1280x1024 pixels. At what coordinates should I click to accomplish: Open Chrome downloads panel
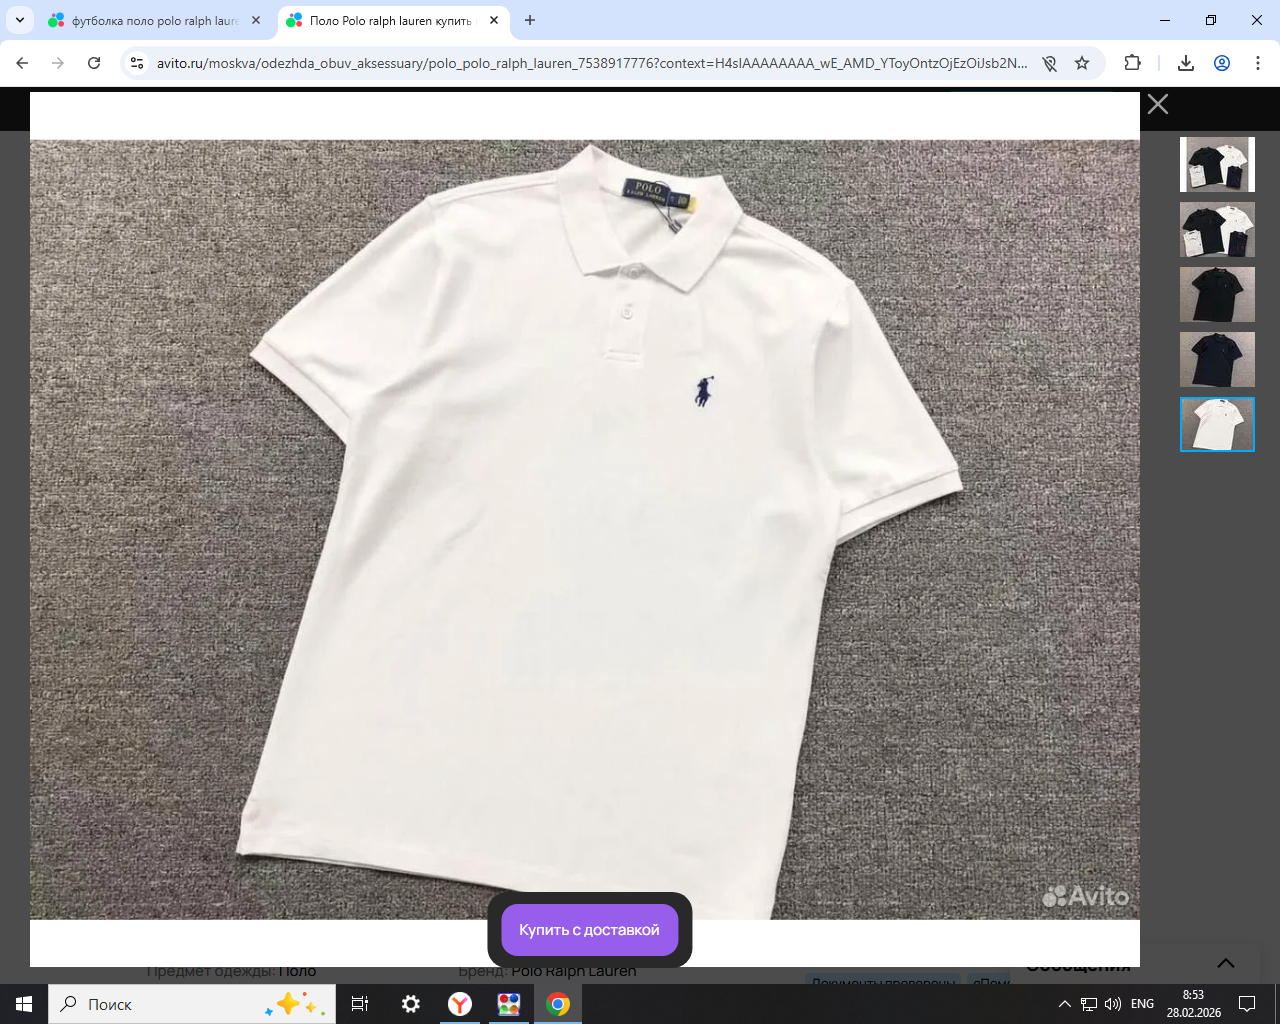1186,63
